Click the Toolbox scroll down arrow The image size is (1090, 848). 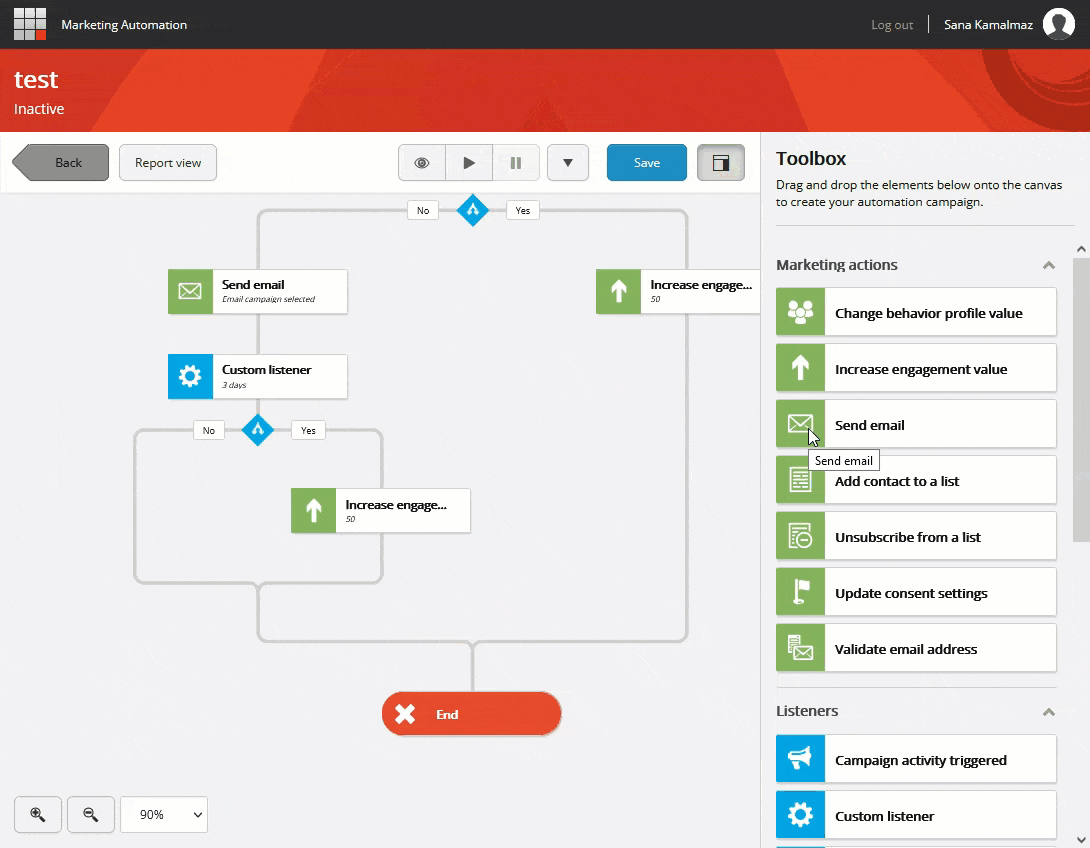(1081, 840)
